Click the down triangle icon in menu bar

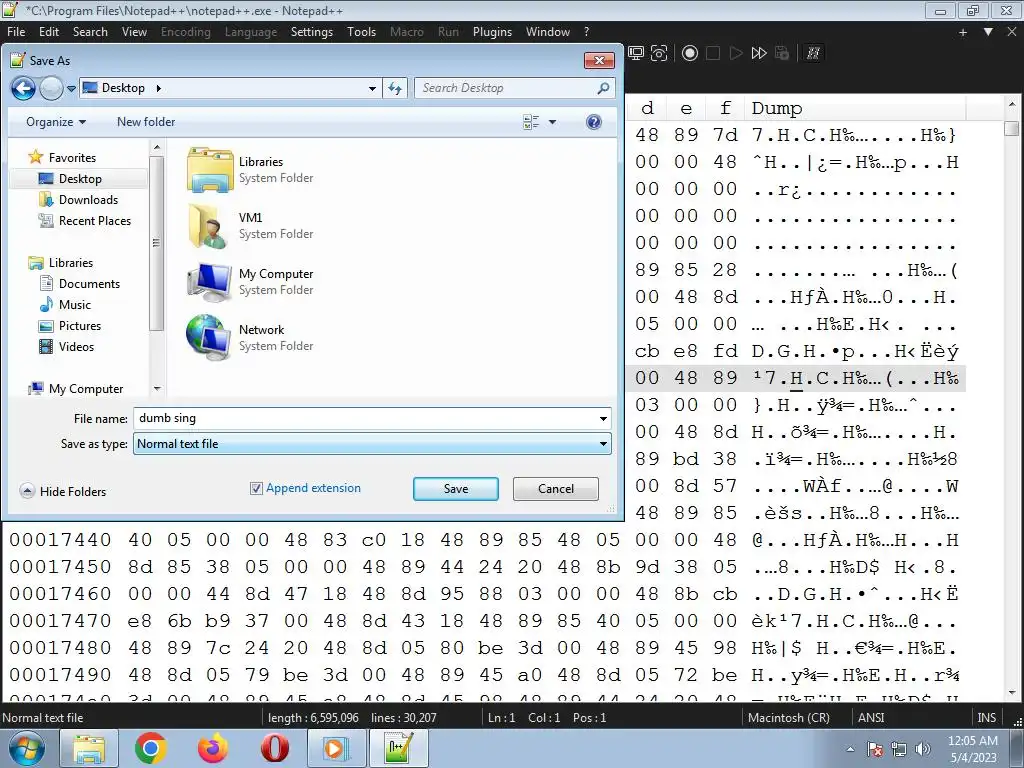click(x=988, y=32)
